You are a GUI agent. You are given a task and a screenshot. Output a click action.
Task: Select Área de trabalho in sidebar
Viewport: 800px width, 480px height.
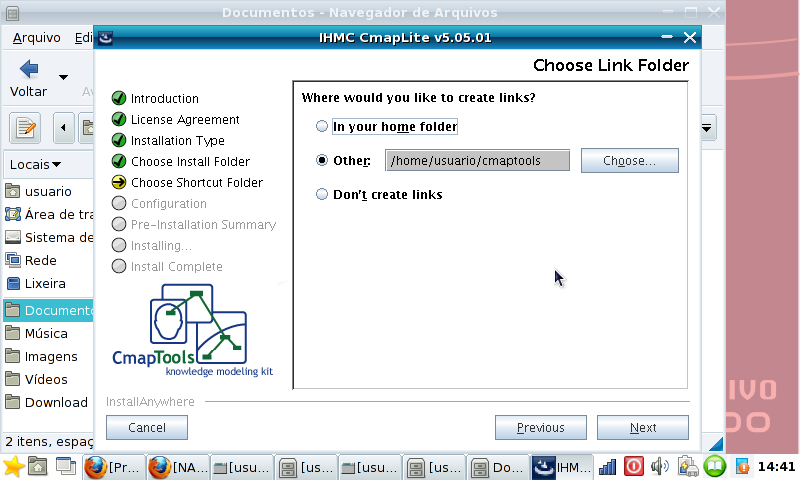[x=48, y=214]
